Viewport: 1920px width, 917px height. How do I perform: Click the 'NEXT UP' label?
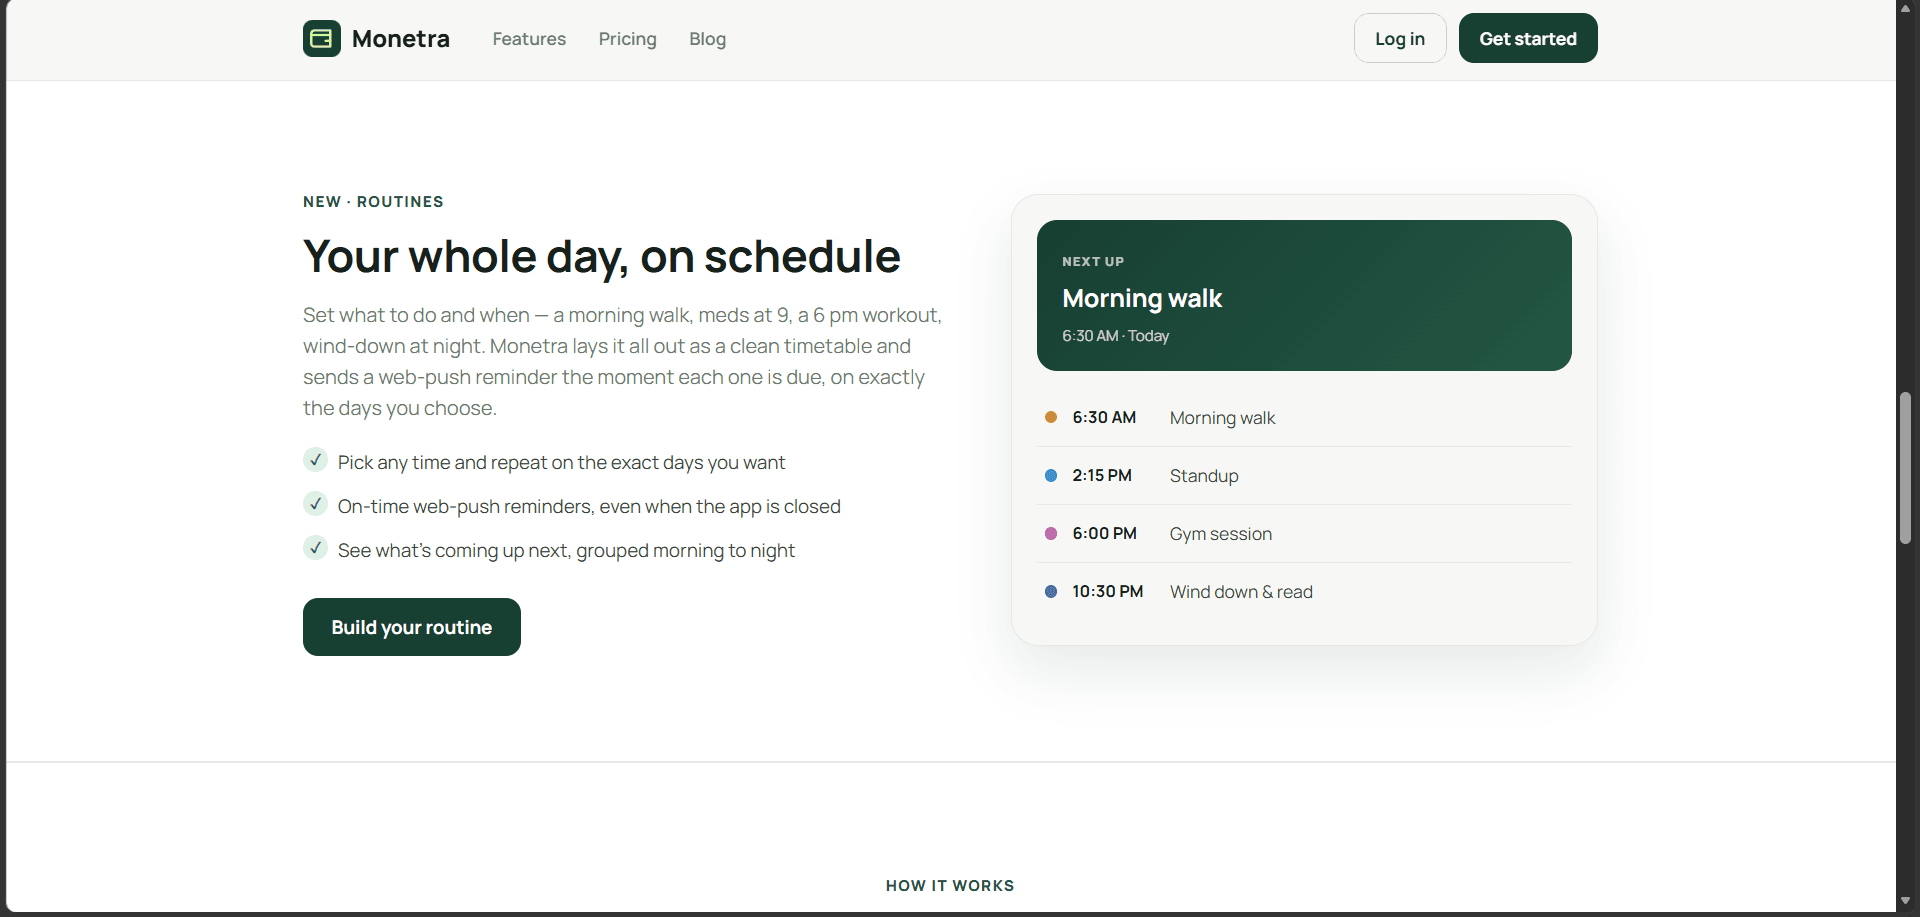(x=1093, y=262)
